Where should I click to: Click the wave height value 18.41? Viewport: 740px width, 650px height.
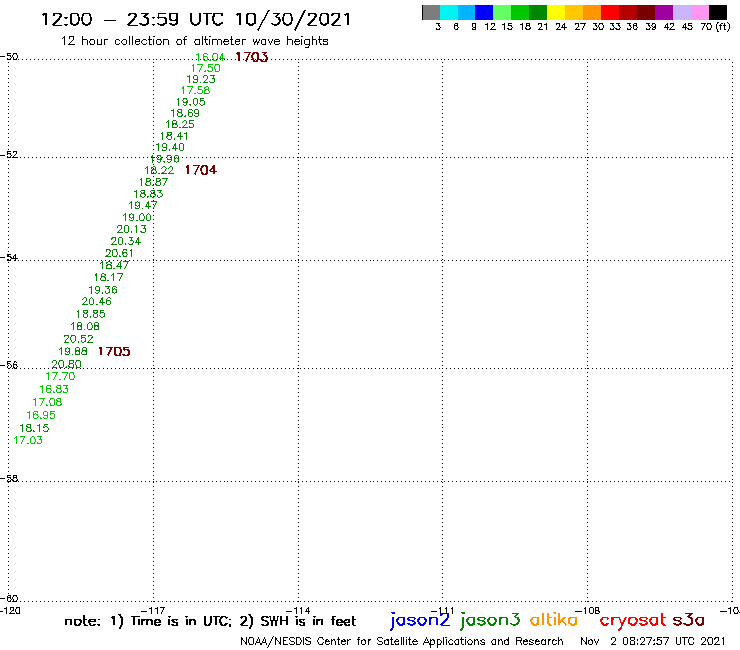pos(174,136)
